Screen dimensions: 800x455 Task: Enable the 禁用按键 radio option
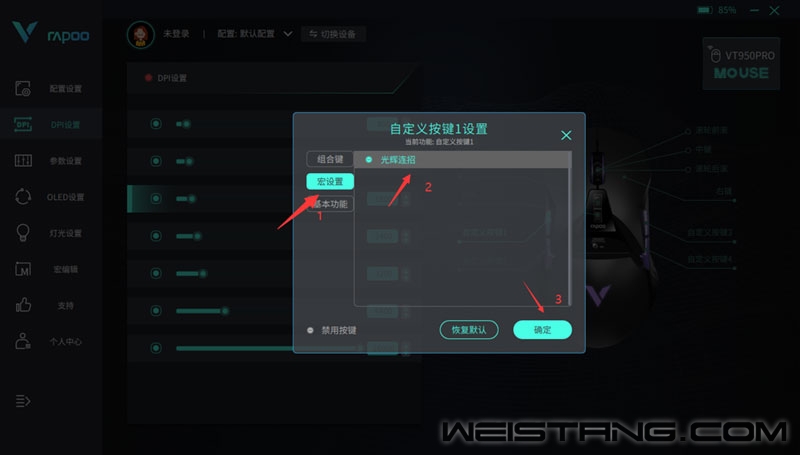pos(310,330)
